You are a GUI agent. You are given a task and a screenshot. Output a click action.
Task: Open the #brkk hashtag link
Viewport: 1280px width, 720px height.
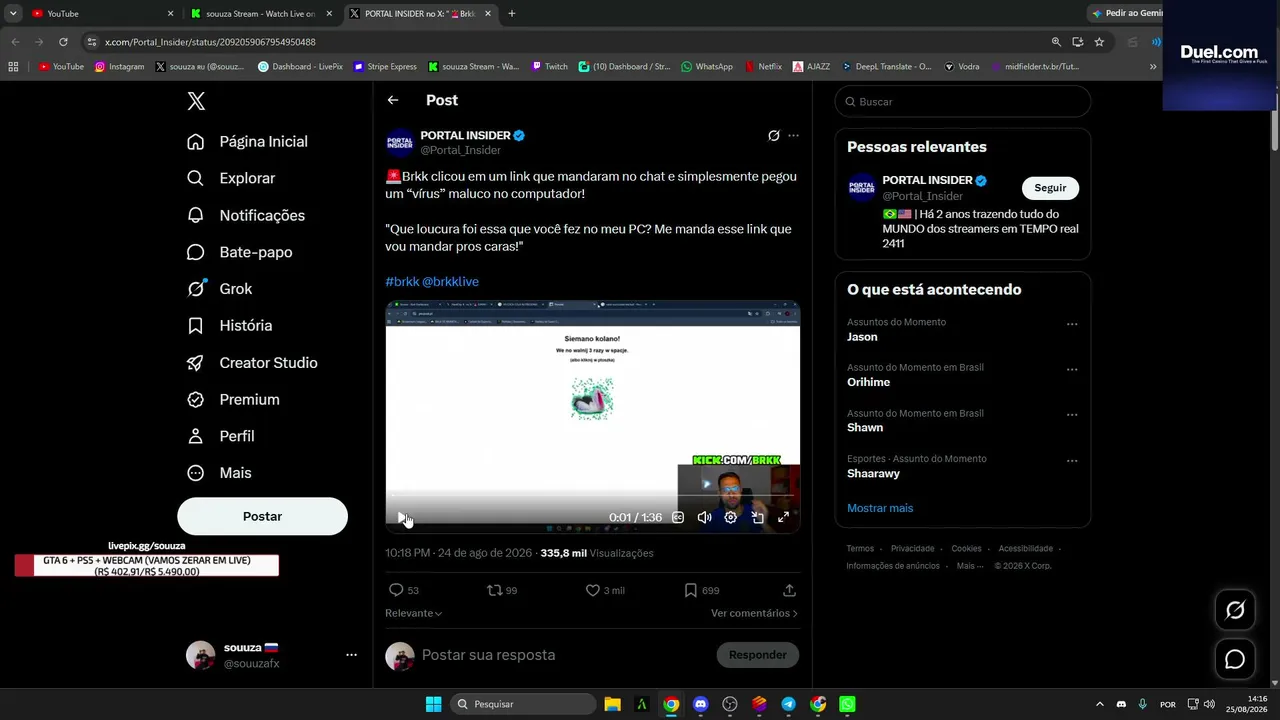pos(402,282)
